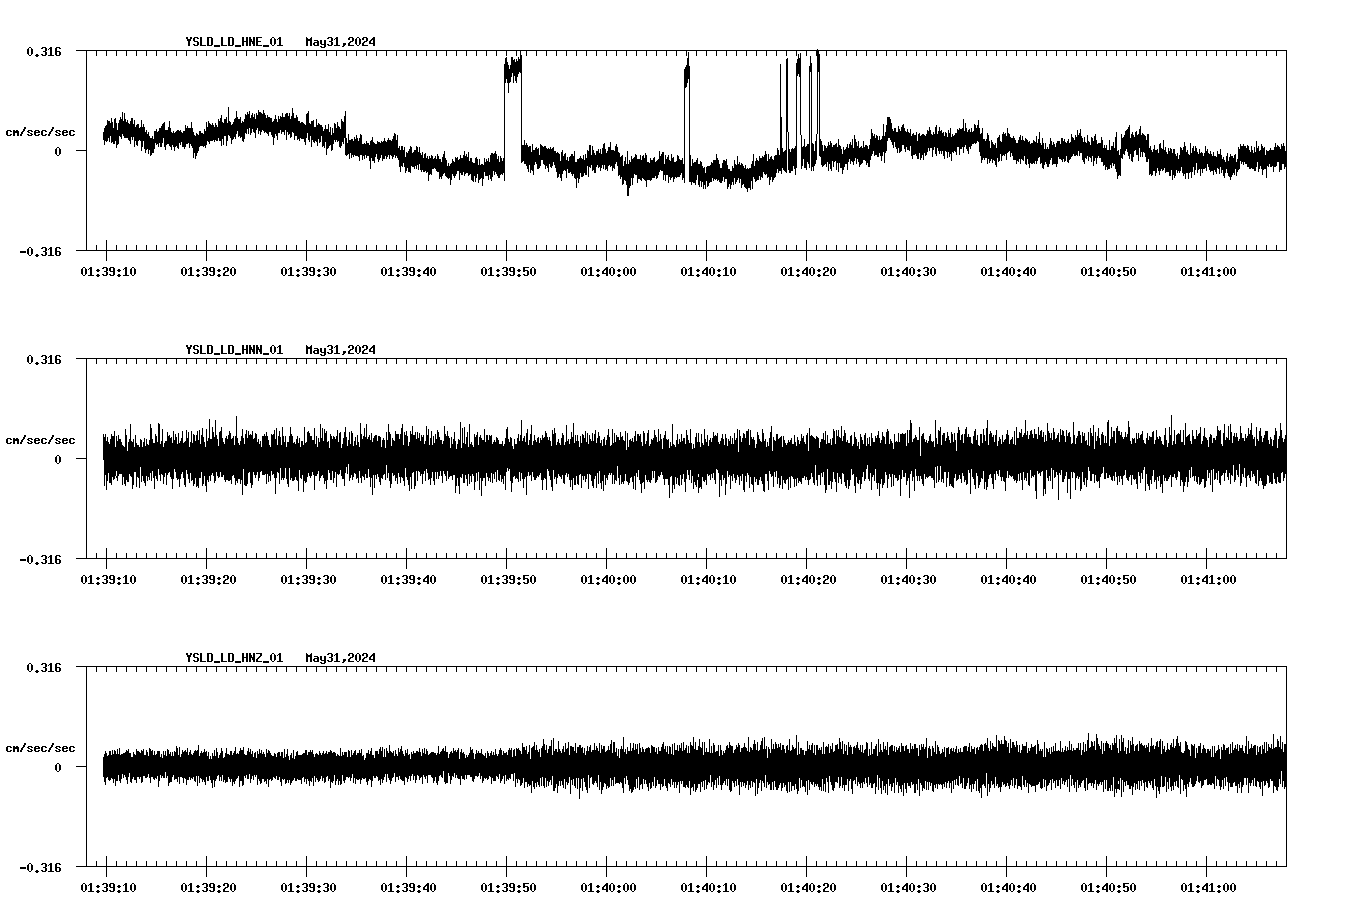Click the May31,2024 date beside HNZ title
The width and height of the screenshot is (1358, 924).
340,657
